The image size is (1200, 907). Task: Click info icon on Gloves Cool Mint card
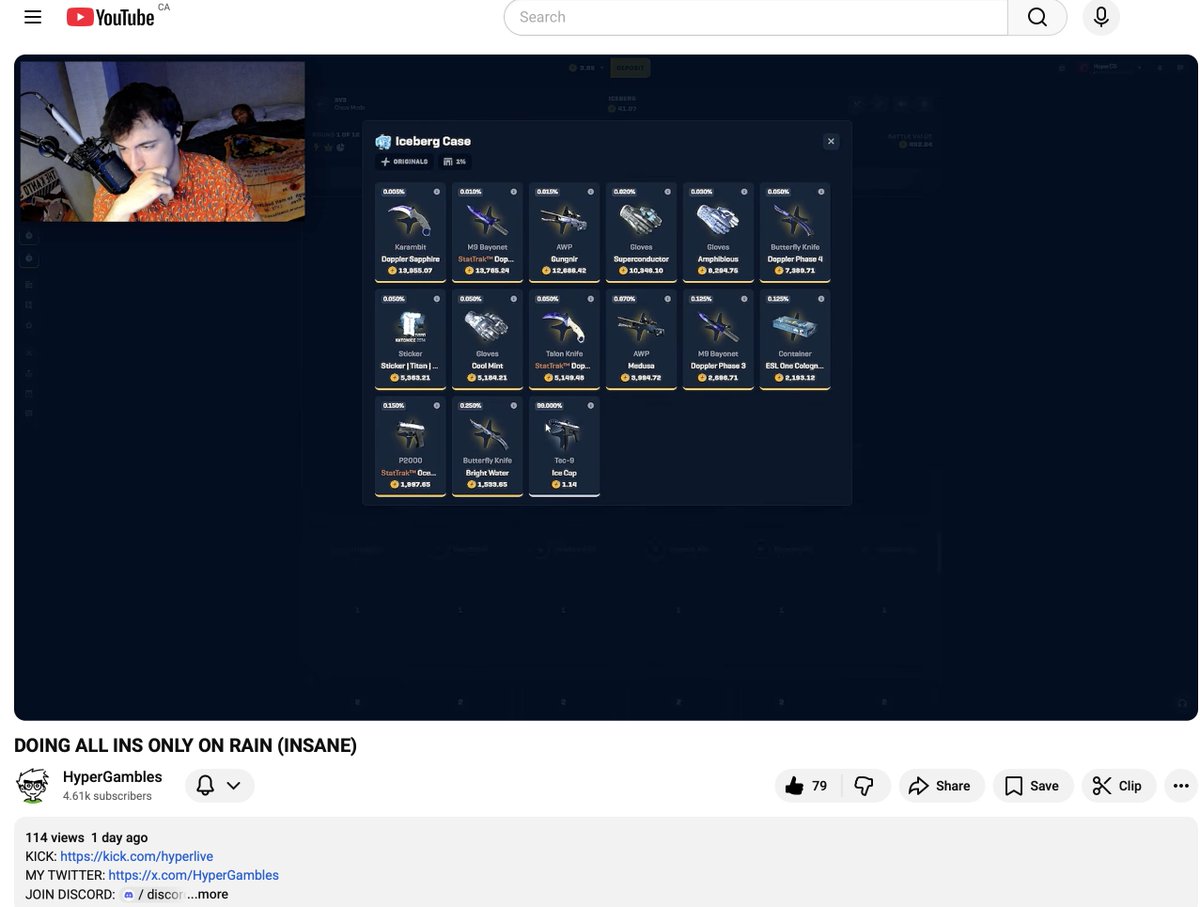(x=513, y=298)
